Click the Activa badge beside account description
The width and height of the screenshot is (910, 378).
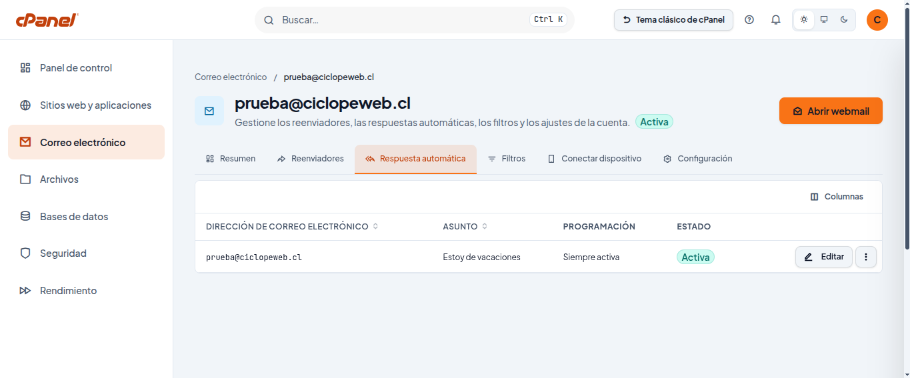pyautogui.click(x=654, y=123)
